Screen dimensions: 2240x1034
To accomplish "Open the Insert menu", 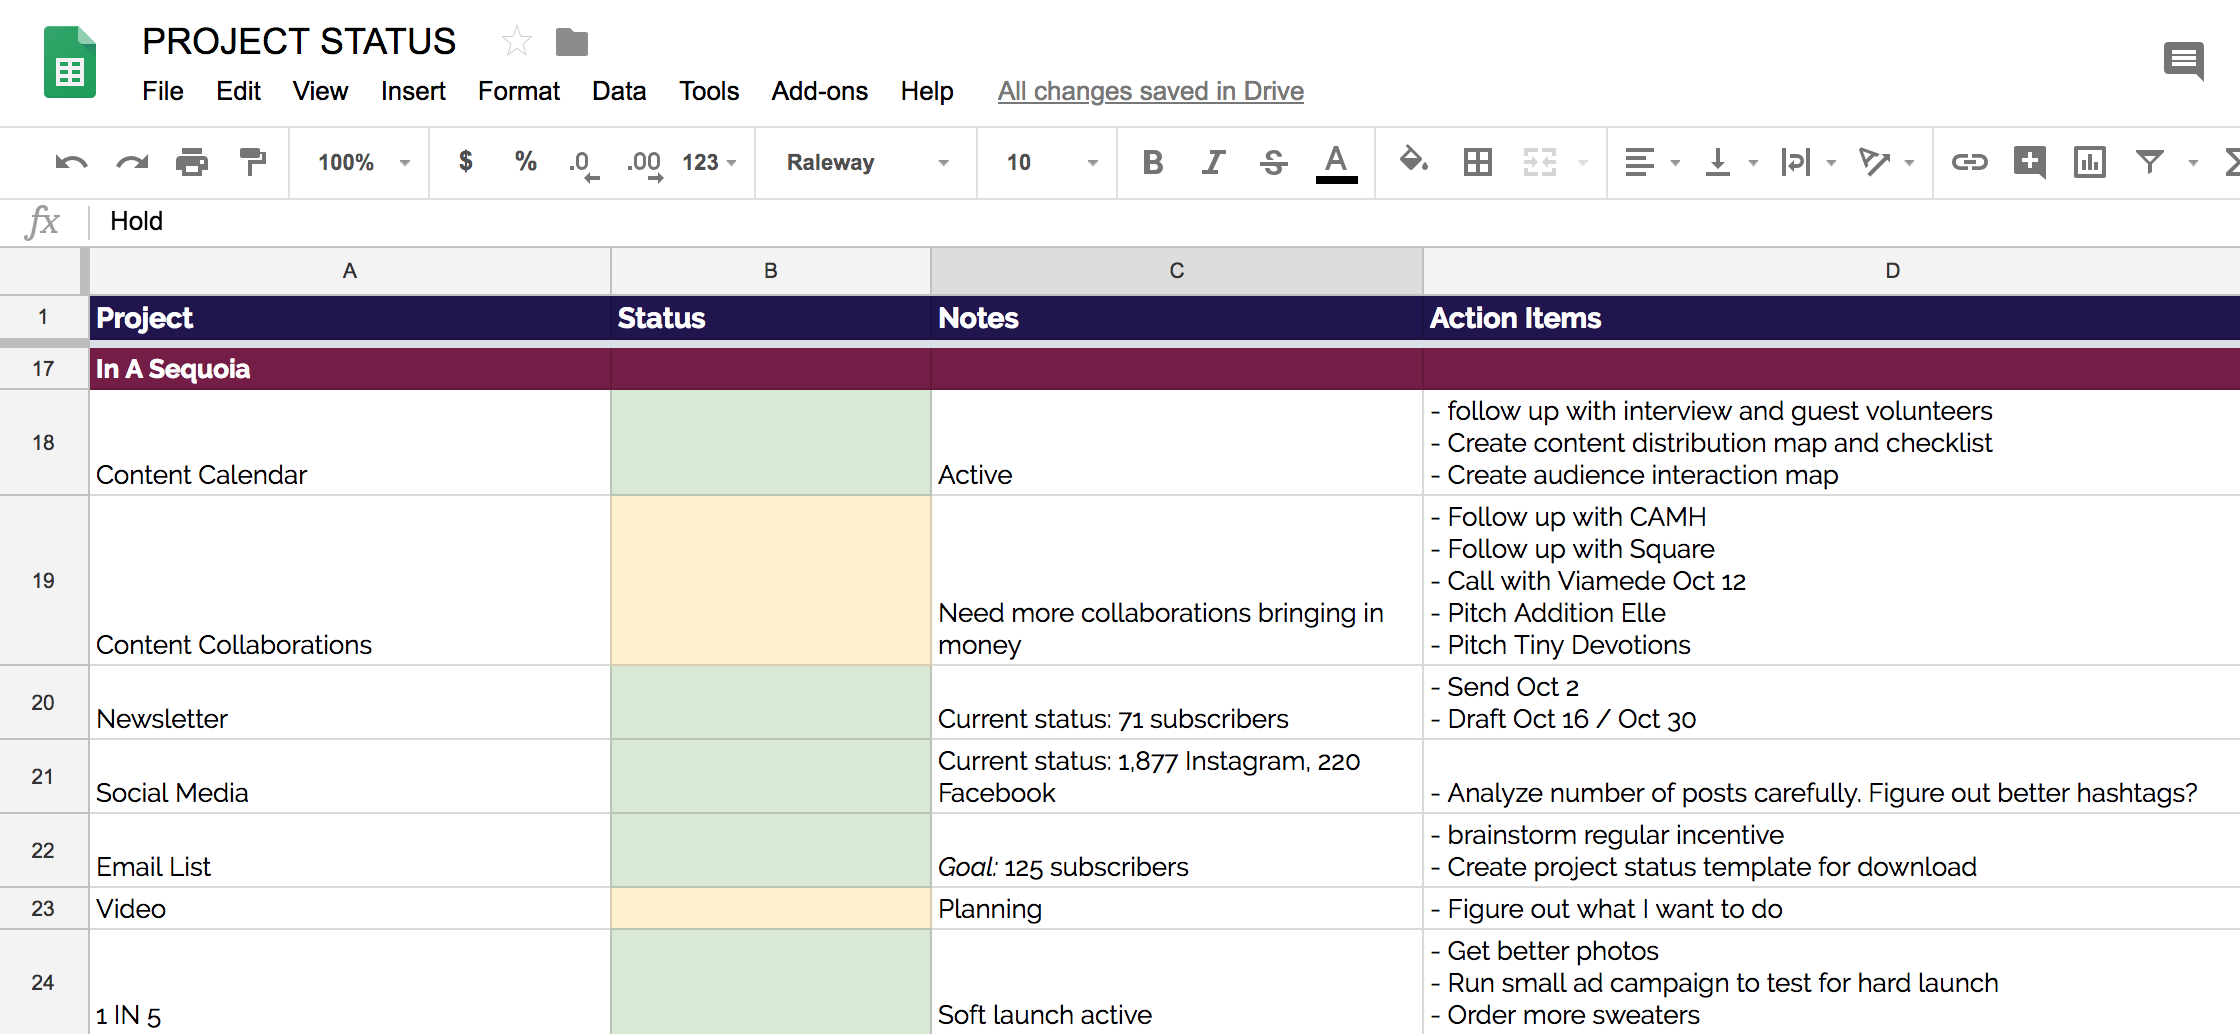I will tap(413, 91).
